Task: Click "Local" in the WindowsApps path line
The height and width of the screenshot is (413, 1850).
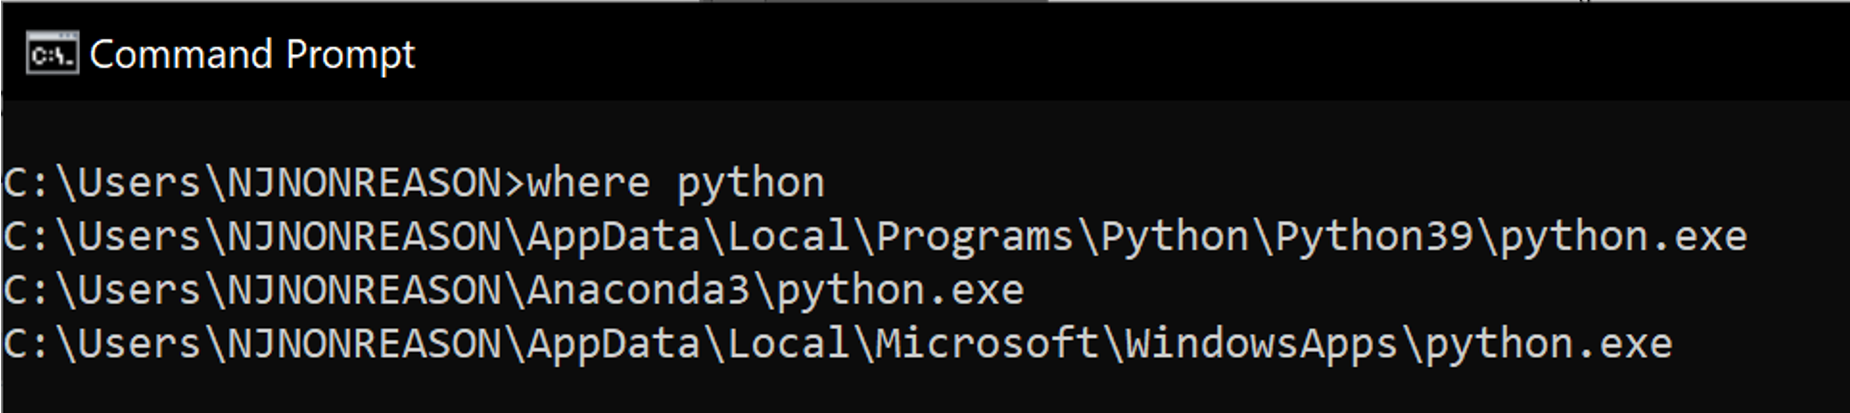Action: 787,344
